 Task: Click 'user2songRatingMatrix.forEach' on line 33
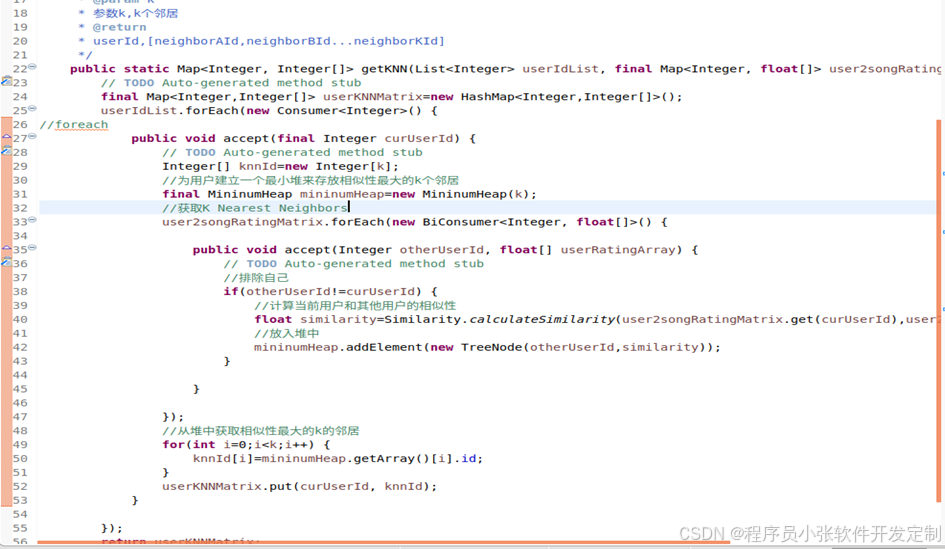(x=273, y=222)
